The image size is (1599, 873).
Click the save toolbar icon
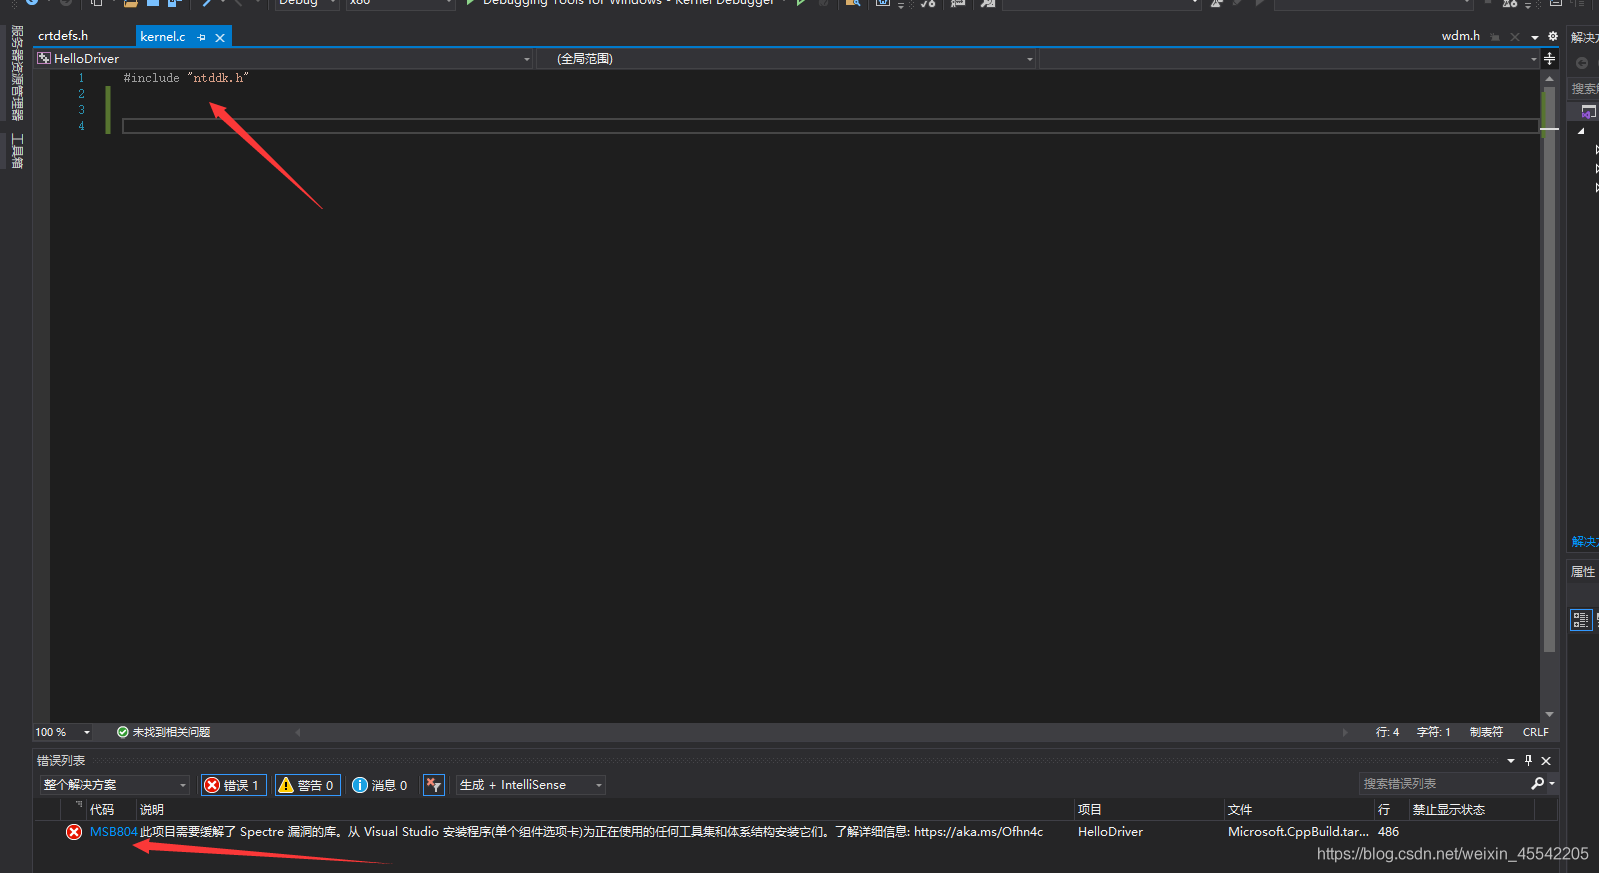pyautogui.click(x=153, y=3)
